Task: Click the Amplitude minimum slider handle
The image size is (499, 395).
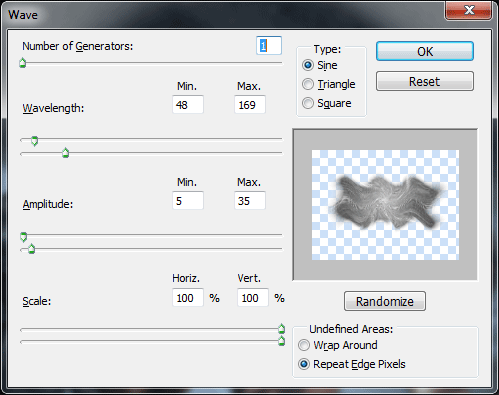Action: [x=23, y=237]
